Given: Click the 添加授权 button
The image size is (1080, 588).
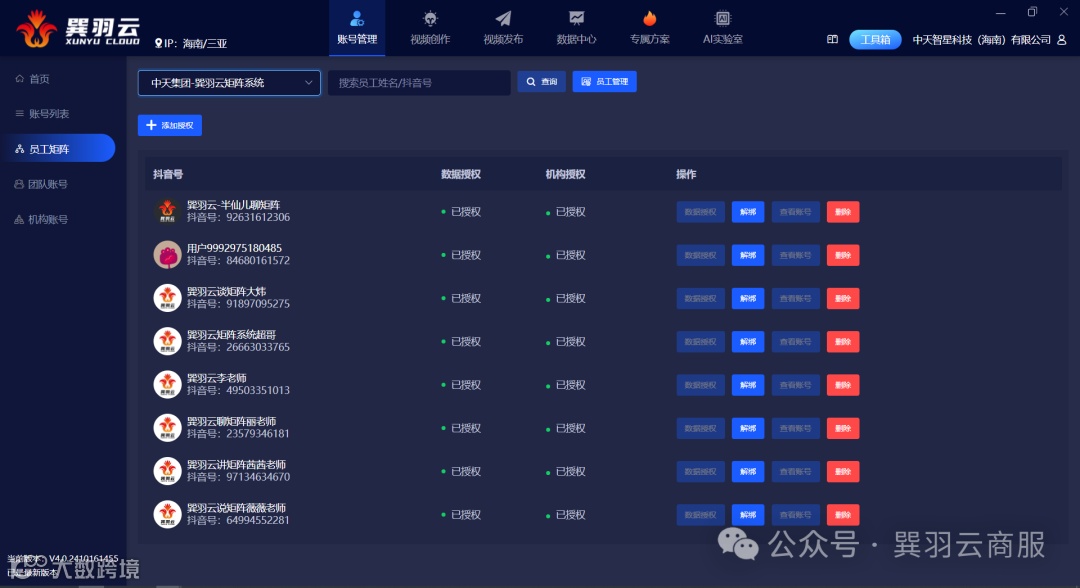Looking at the screenshot, I should [169, 125].
